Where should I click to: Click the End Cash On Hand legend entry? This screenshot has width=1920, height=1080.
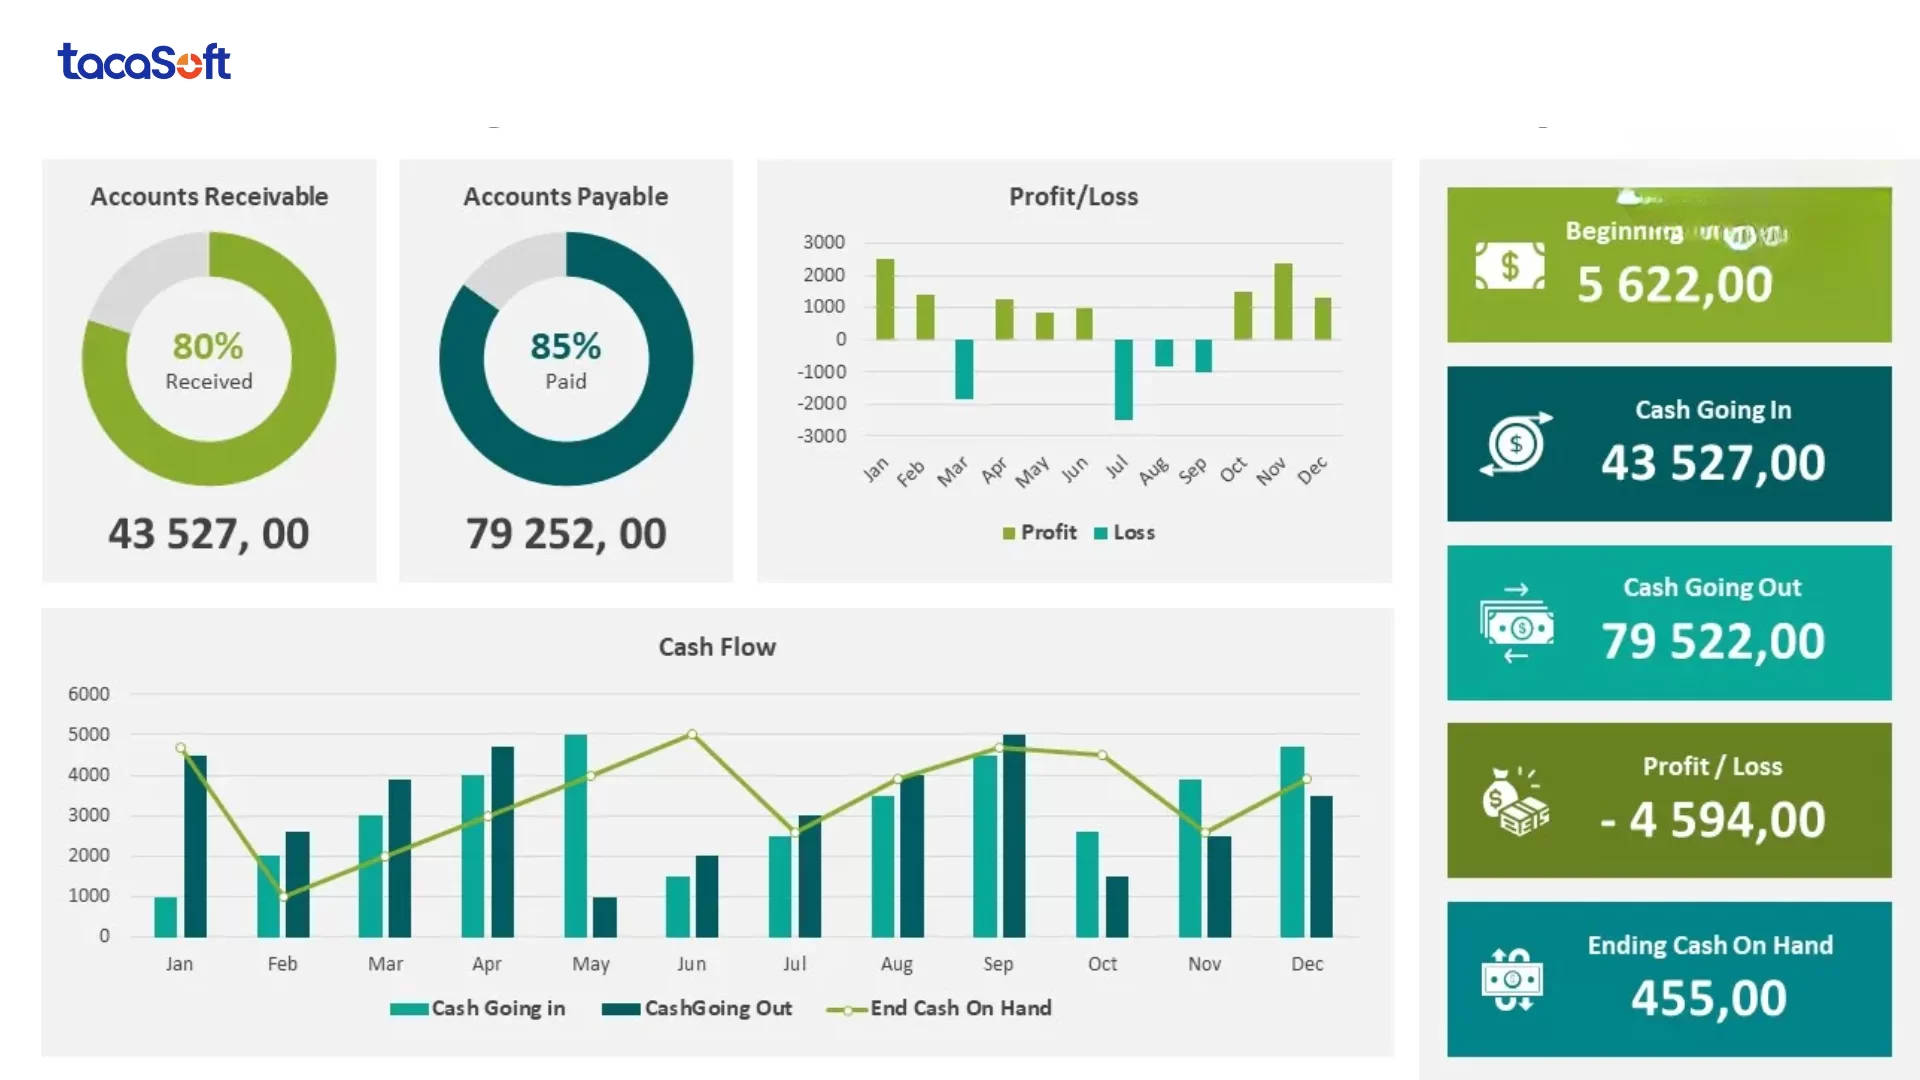pos(939,1008)
